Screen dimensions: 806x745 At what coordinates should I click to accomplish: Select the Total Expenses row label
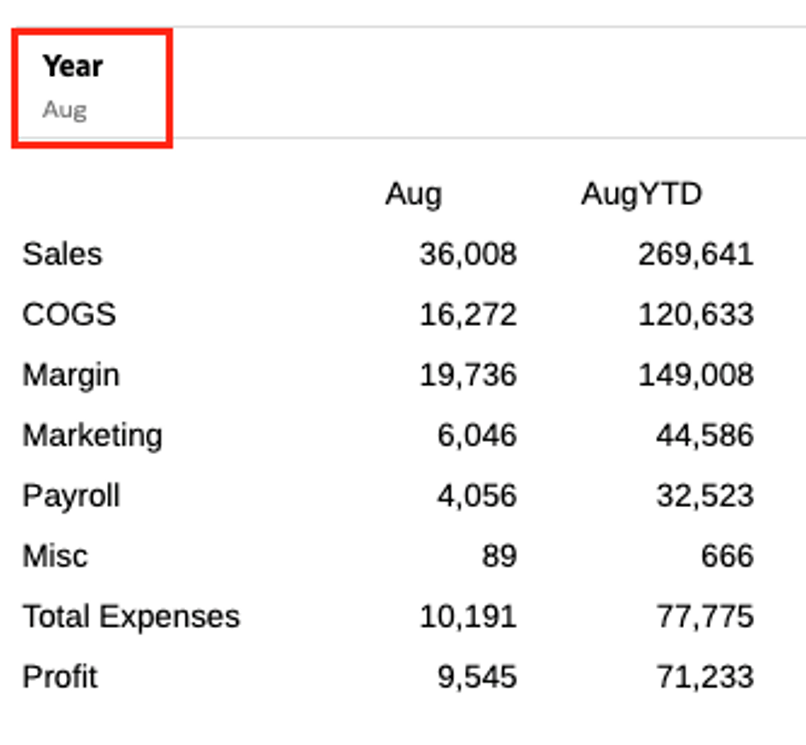pos(131,616)
